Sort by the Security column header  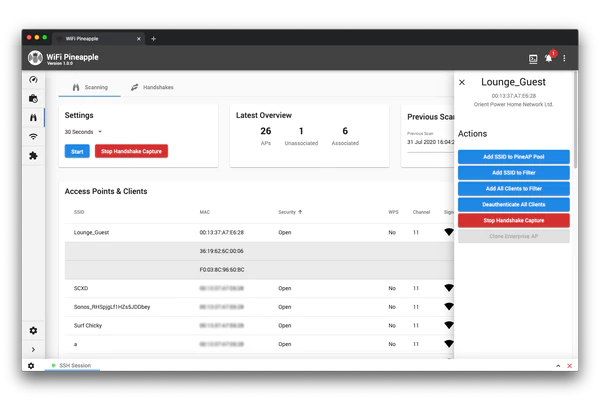[290, 212]
